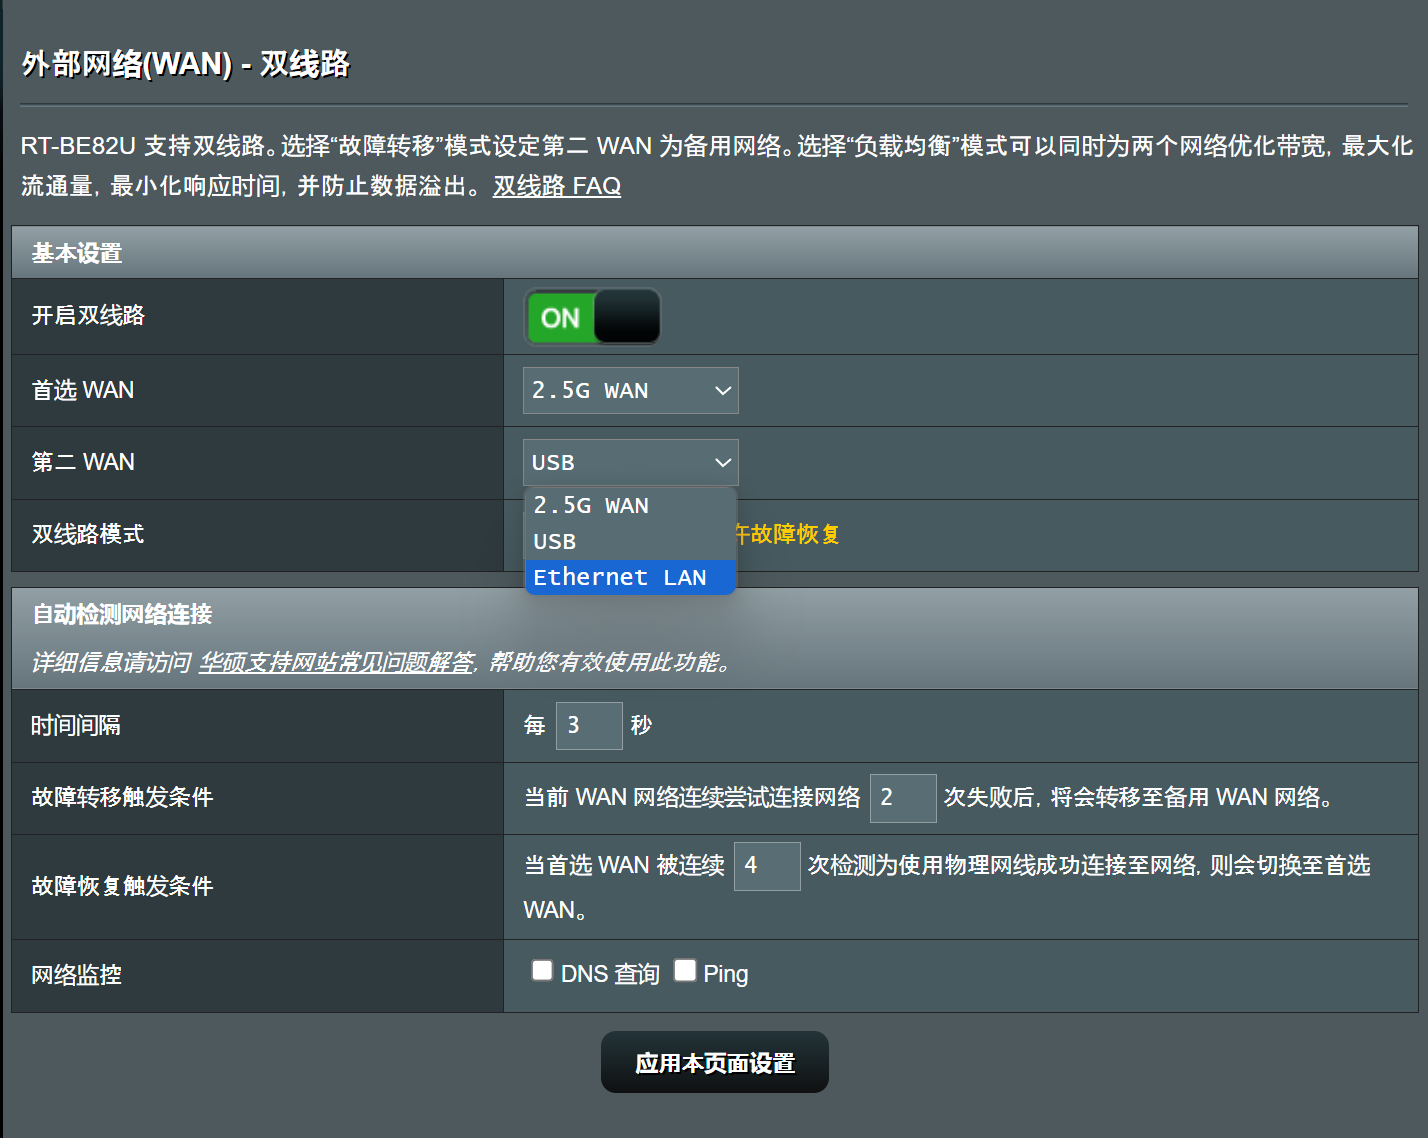Click the 故障转移触发条件 failure count field
1428x1138 pixels.
click(902, 798)
